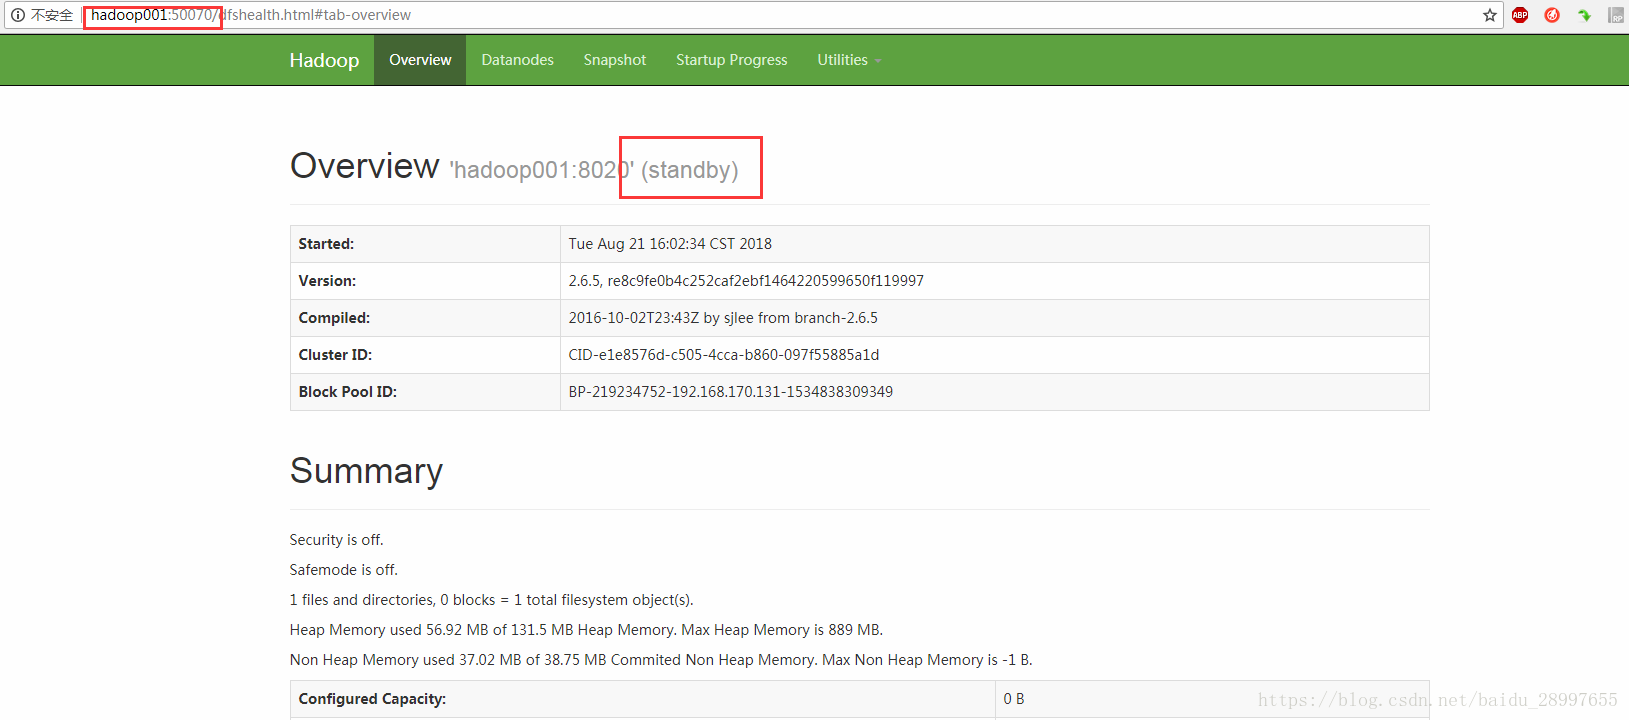
Task: Click the (standby) status text
Action: 690,170
